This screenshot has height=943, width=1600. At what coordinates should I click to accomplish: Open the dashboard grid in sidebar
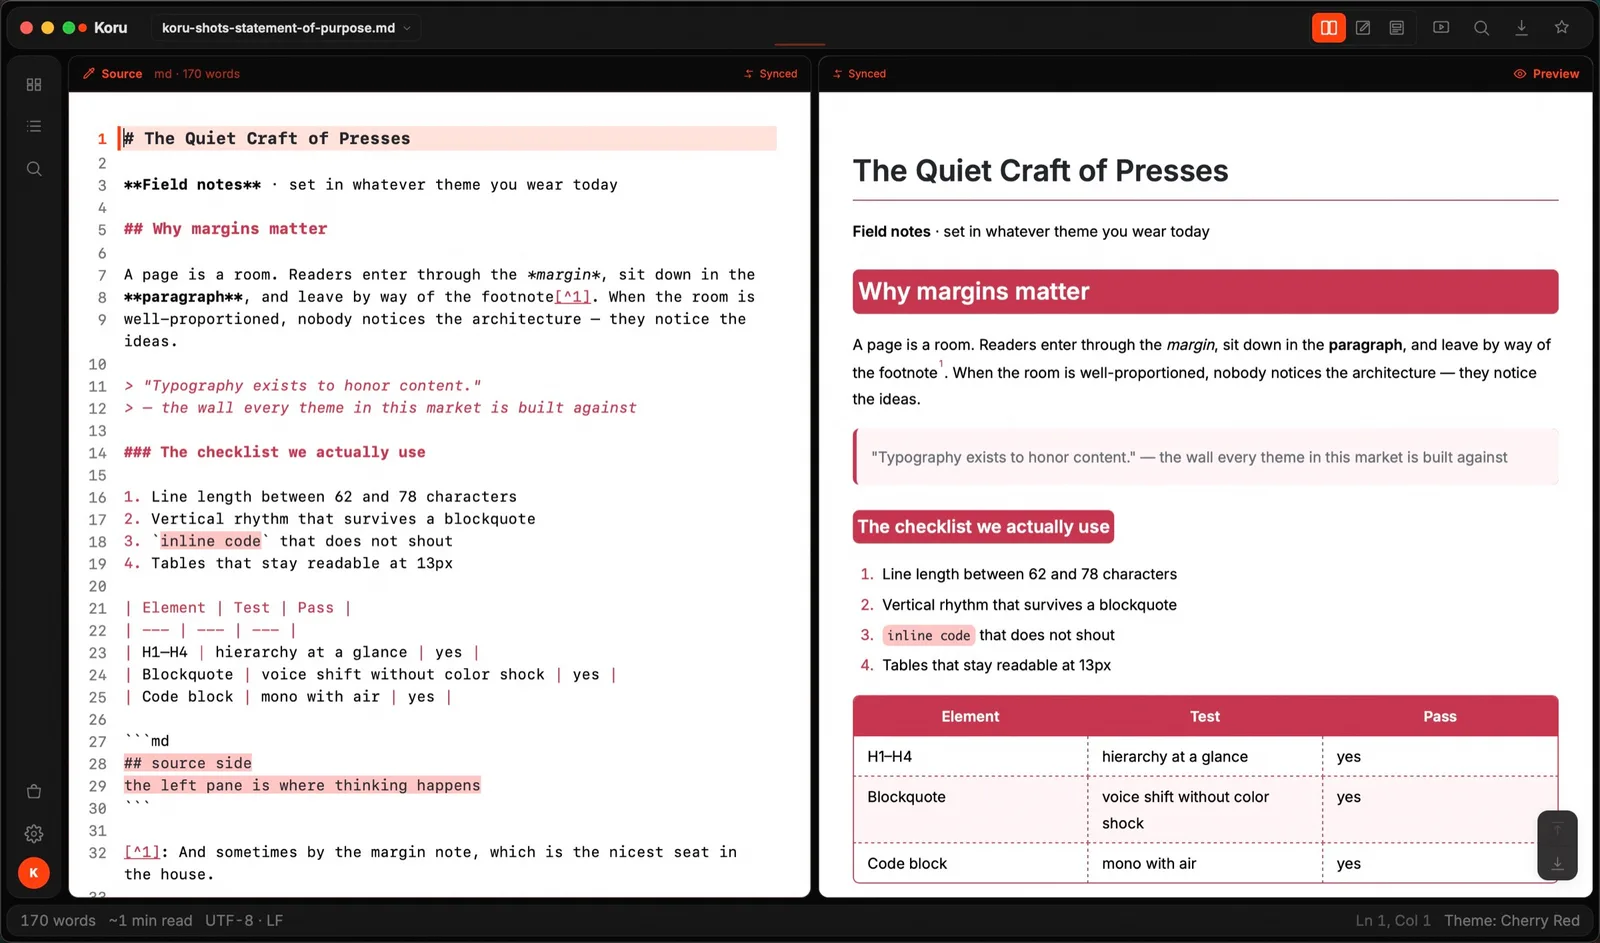(34, 85)
